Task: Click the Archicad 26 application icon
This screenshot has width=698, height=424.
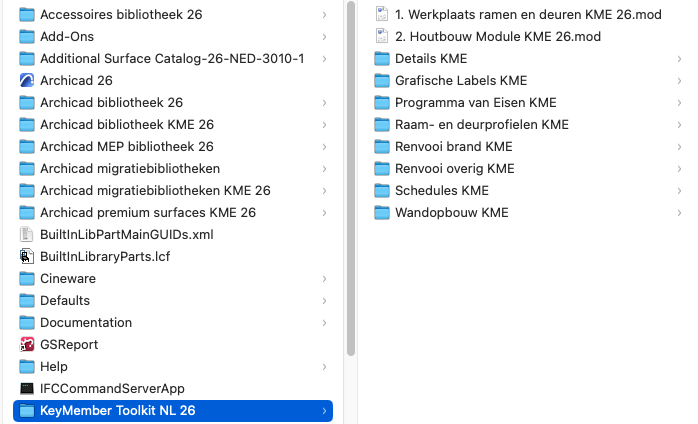Action: tap(27, 81)
